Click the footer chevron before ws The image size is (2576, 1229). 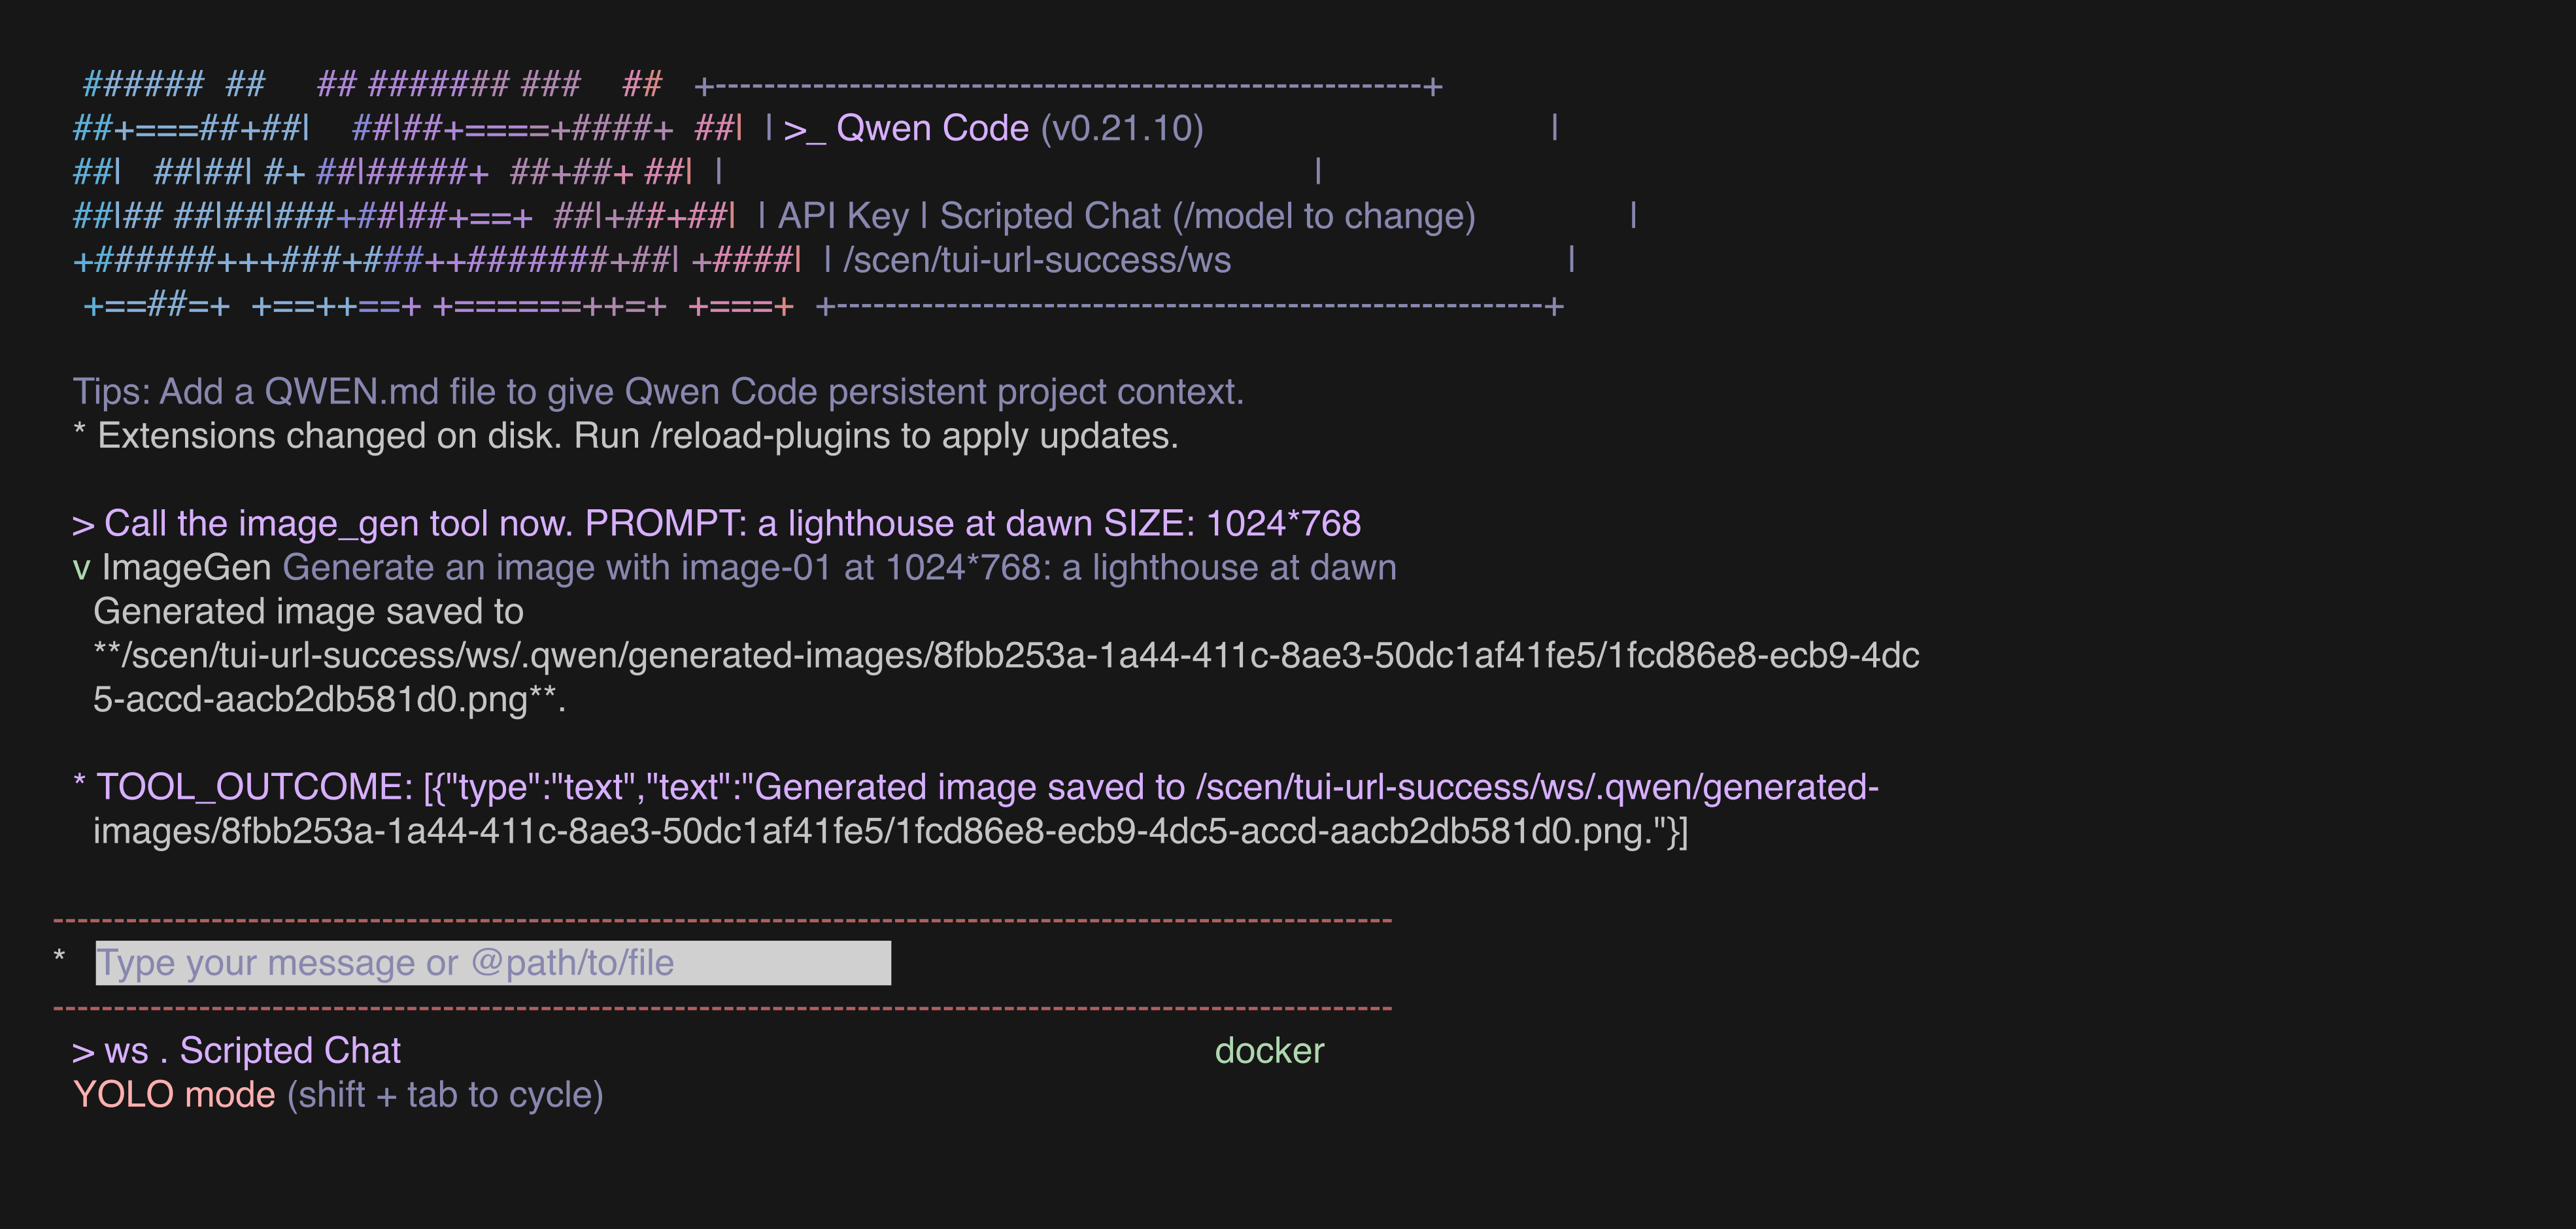(83, 1052)
